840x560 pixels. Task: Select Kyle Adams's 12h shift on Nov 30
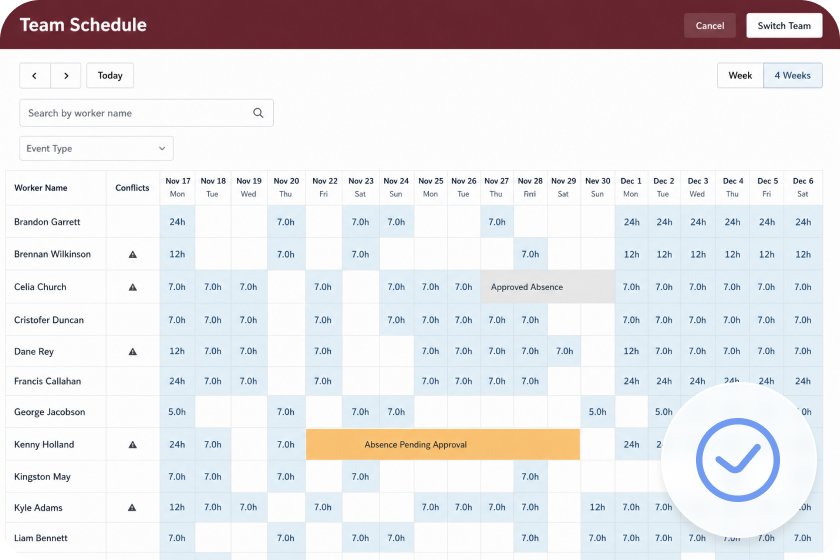(x=598, y=507)
